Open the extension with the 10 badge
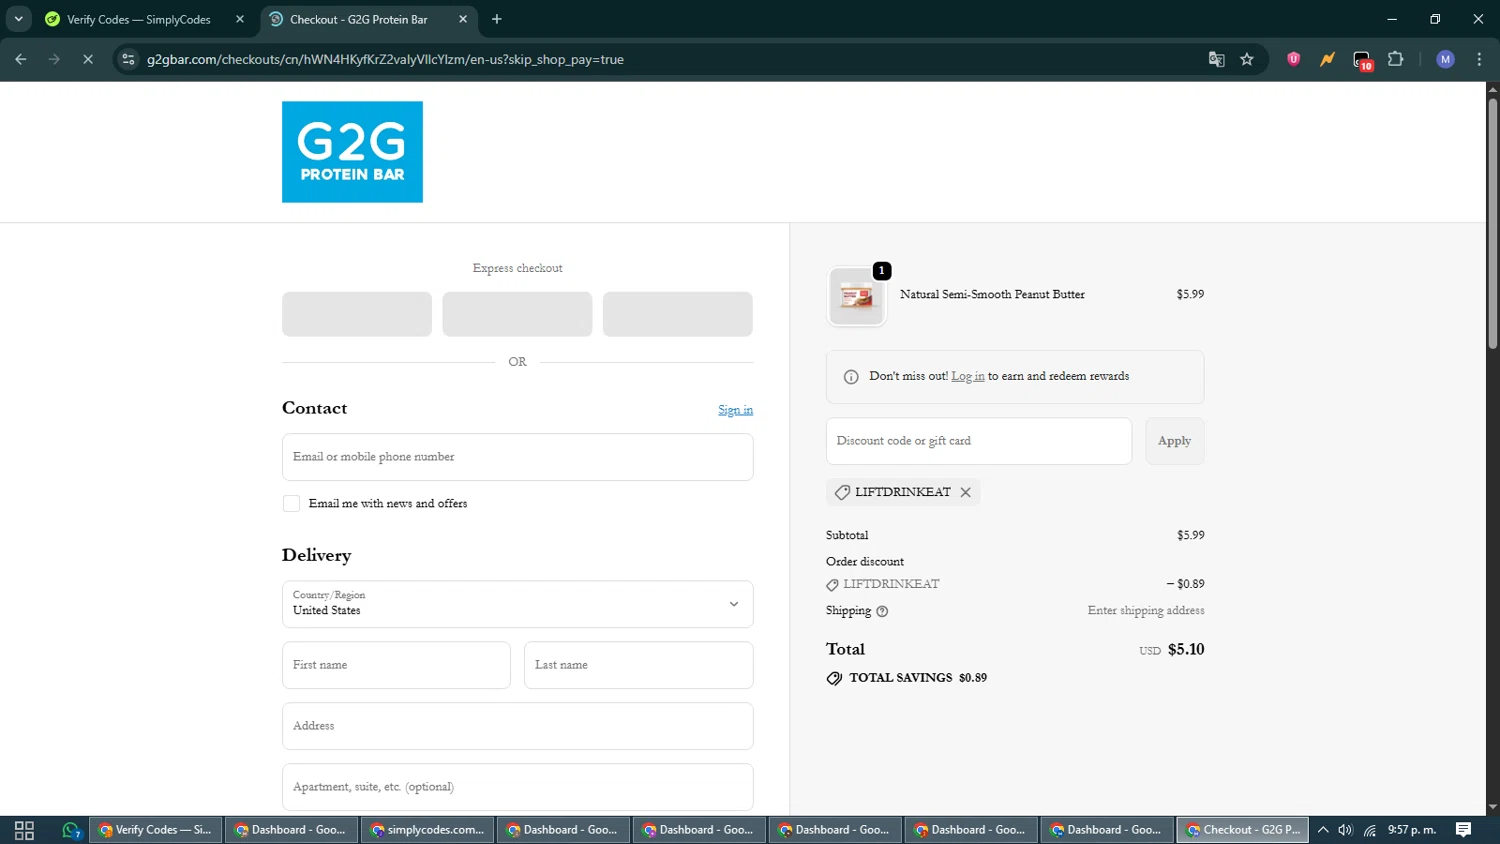1500x844 pixels. click(x=1362, y=60)
